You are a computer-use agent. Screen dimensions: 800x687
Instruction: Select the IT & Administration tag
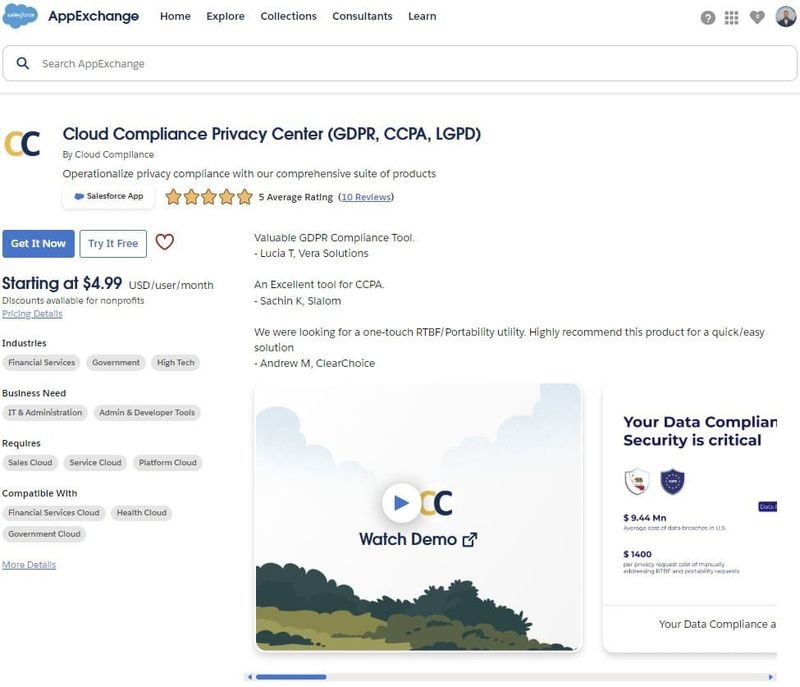click(x=45, y=413)
